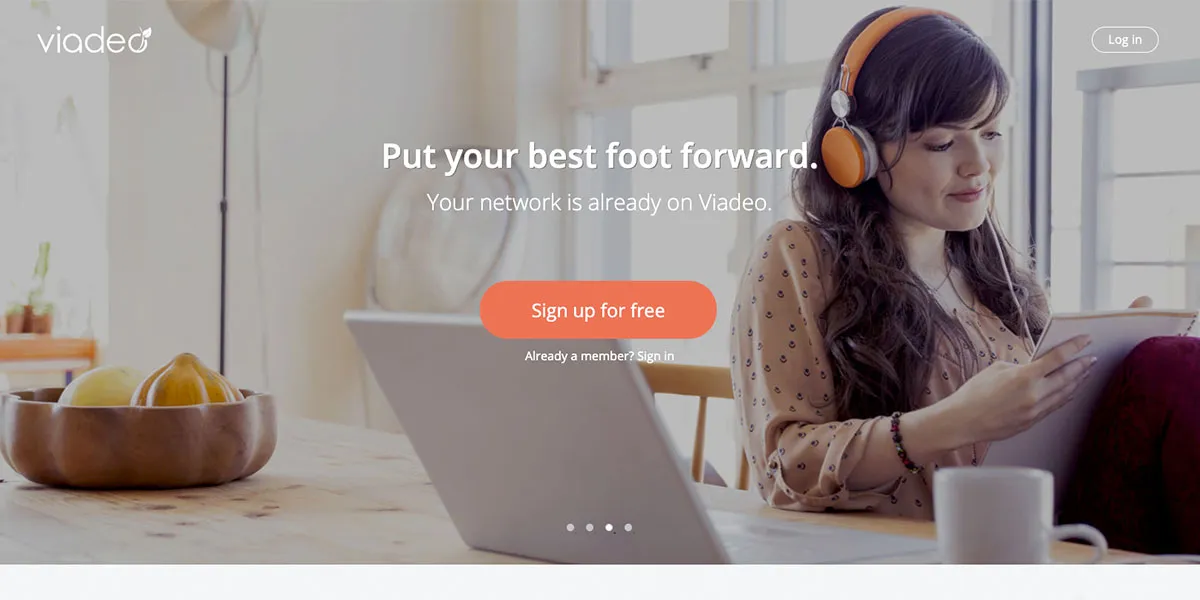The width and height of the screenshot is (1200, 600).
Task: Click the white coffee mug in the photo
Action: click(x=1005, y=516)
